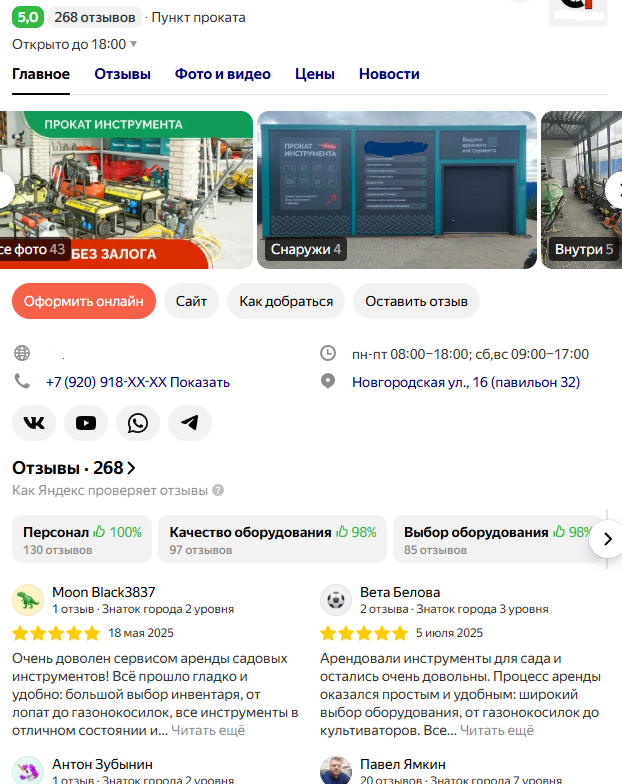Click the '18 мая 2025' review date

coord(141,633)
